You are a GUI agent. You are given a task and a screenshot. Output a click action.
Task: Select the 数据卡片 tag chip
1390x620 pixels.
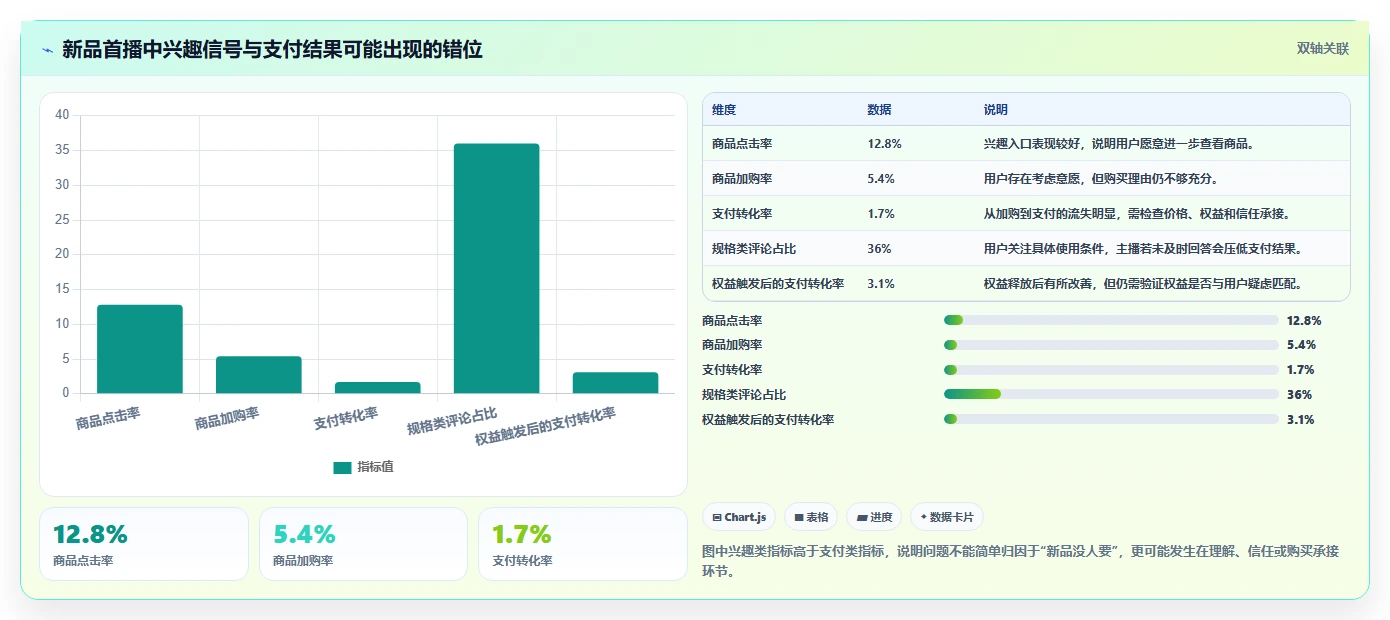tap(947, 517)
